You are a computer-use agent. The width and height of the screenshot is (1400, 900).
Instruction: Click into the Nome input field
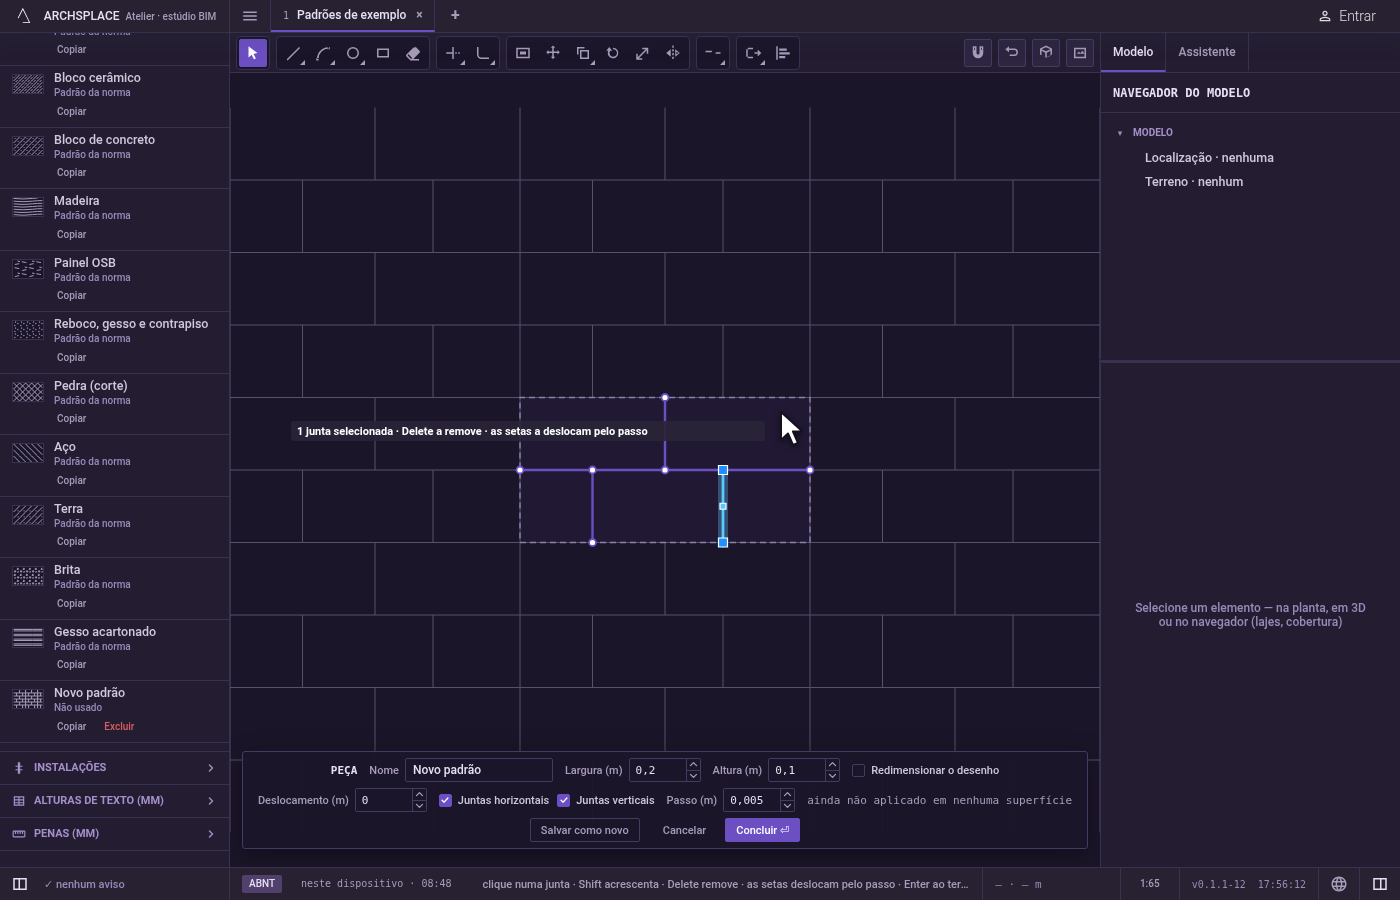(x=479, y=770)
